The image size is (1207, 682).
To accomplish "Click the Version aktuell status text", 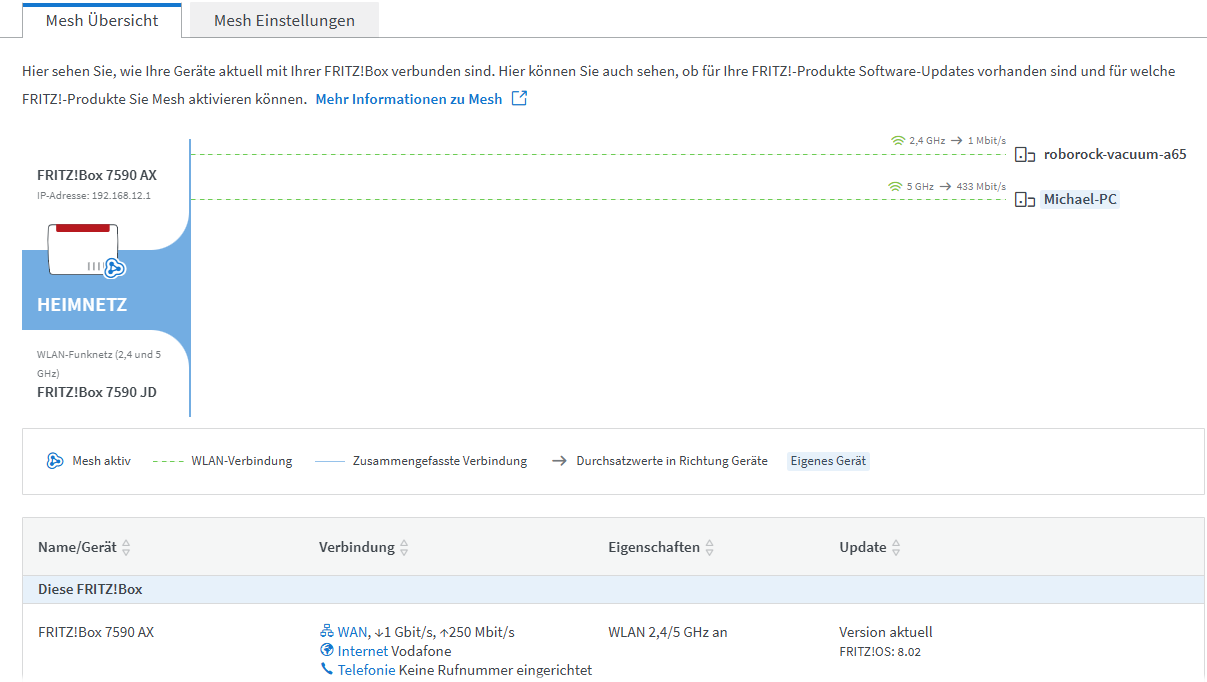I will coord(886,632).
